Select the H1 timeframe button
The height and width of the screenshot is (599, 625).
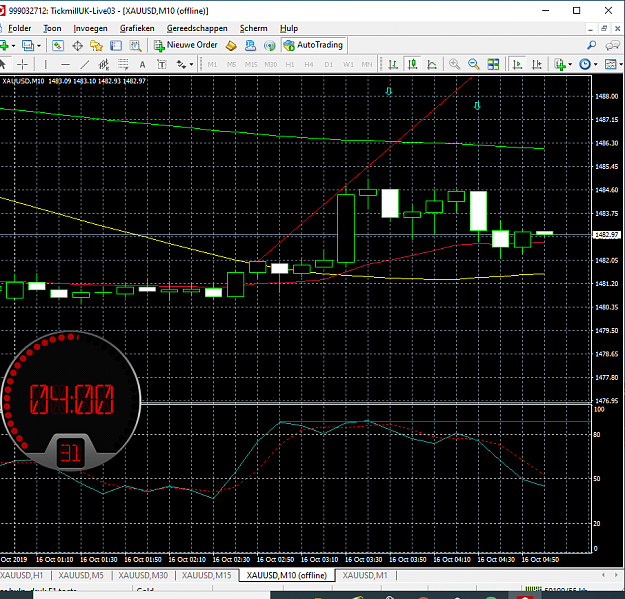tap(290, 64)
